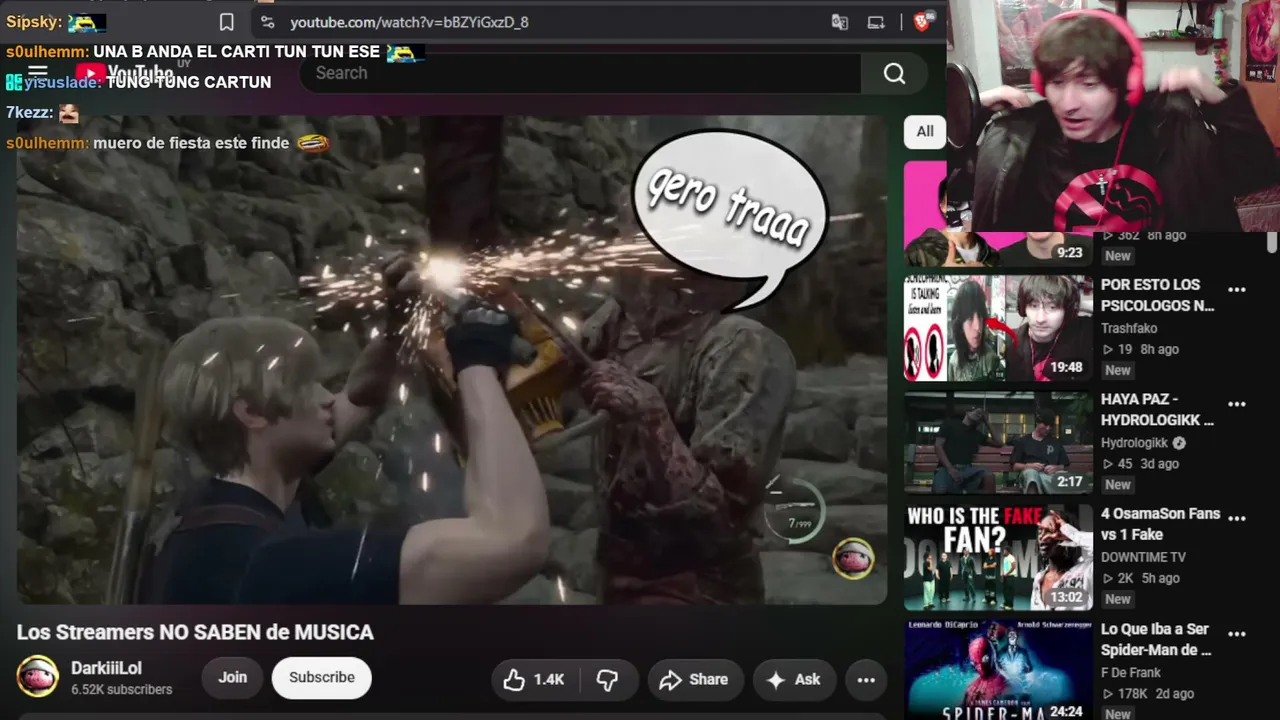Click channel name 'Hydrologikk' in recommendations

(1134, 443)
